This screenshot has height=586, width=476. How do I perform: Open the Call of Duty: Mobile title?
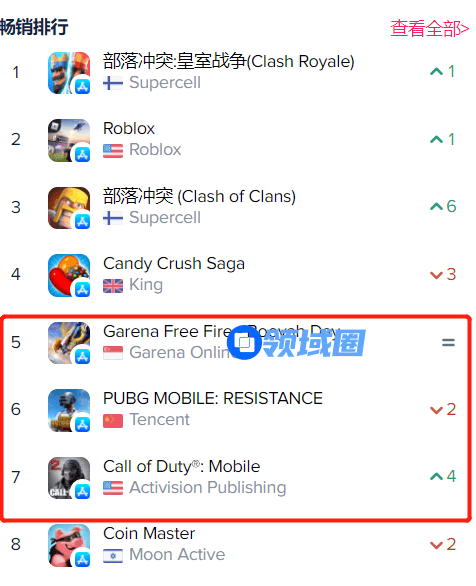pyautogui.click(x=182, y=466)
